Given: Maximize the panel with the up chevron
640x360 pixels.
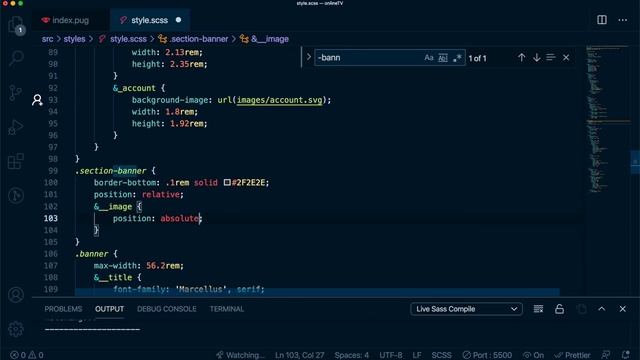Looking at the screenshot, I should click(602, 309).
